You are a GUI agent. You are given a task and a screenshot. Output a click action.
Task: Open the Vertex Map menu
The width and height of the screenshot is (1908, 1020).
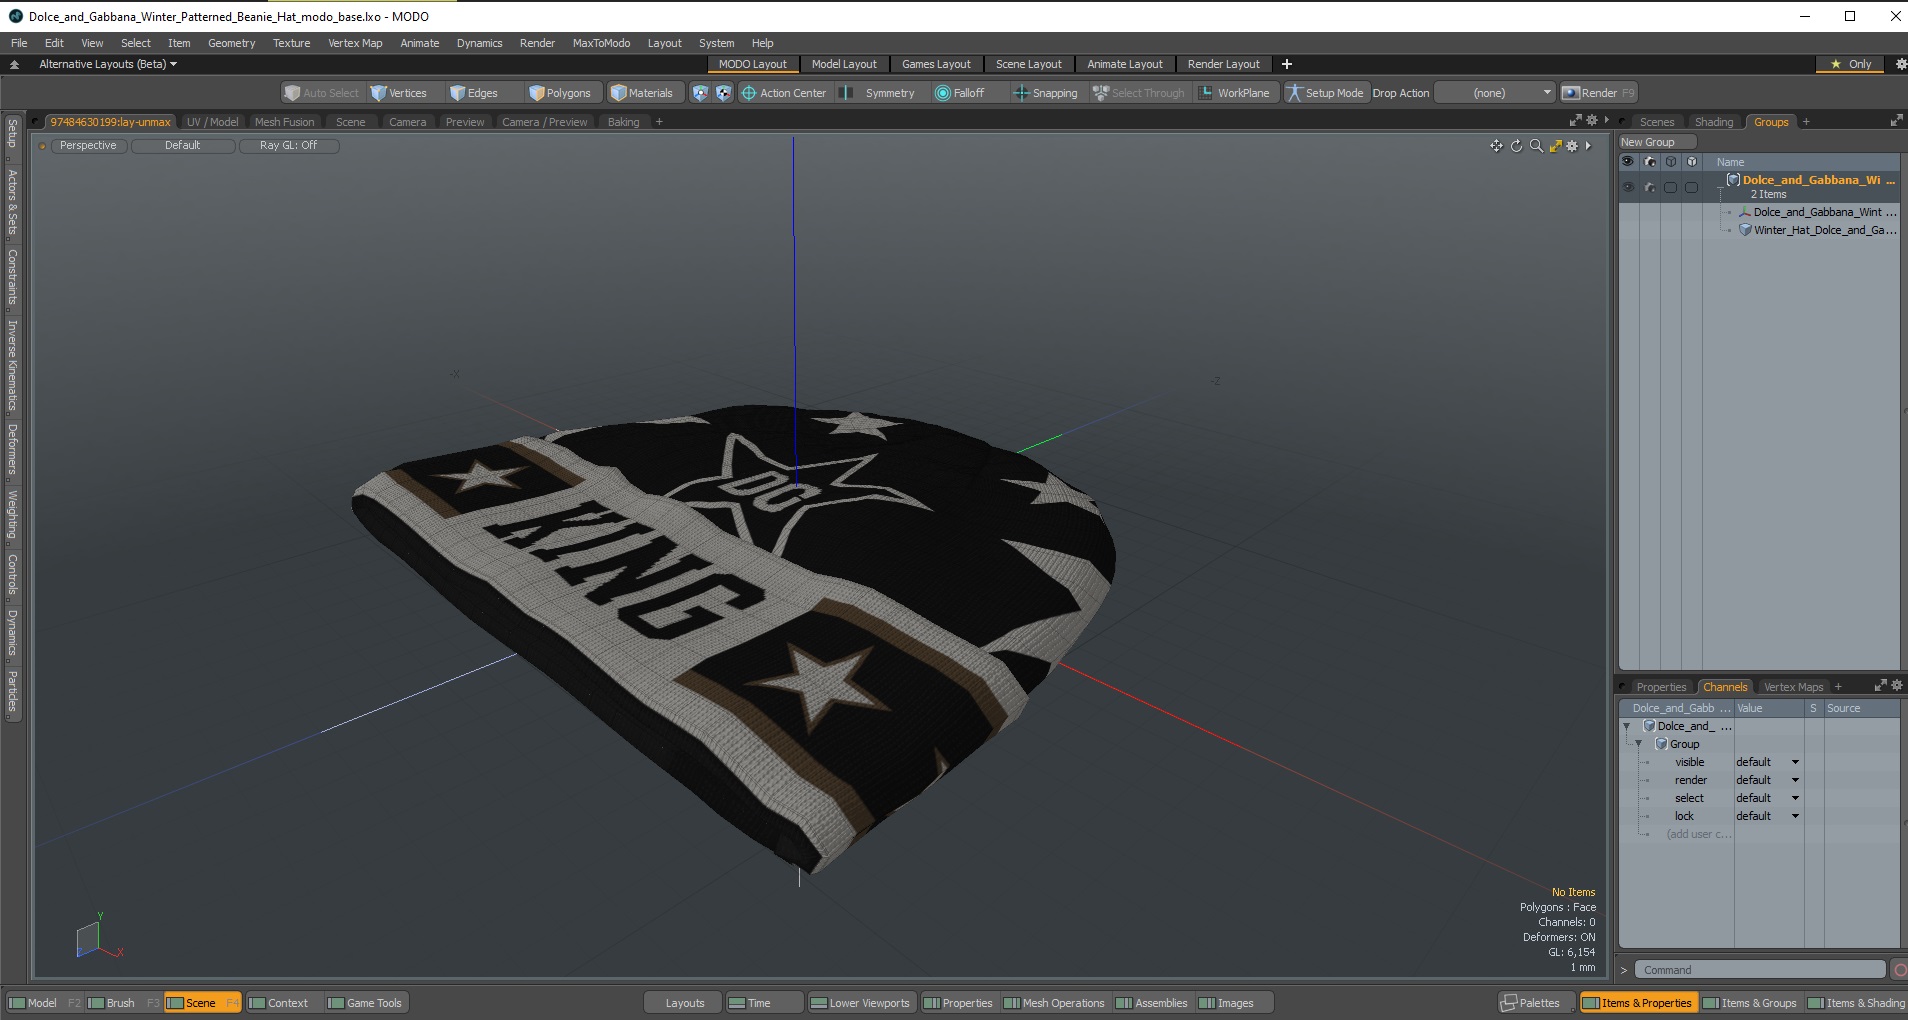point(355,43)
